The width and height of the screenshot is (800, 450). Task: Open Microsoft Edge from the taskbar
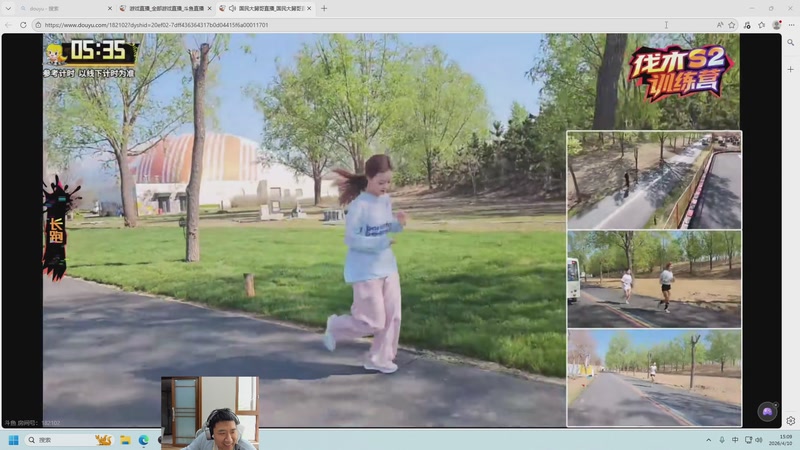point(144,440)
